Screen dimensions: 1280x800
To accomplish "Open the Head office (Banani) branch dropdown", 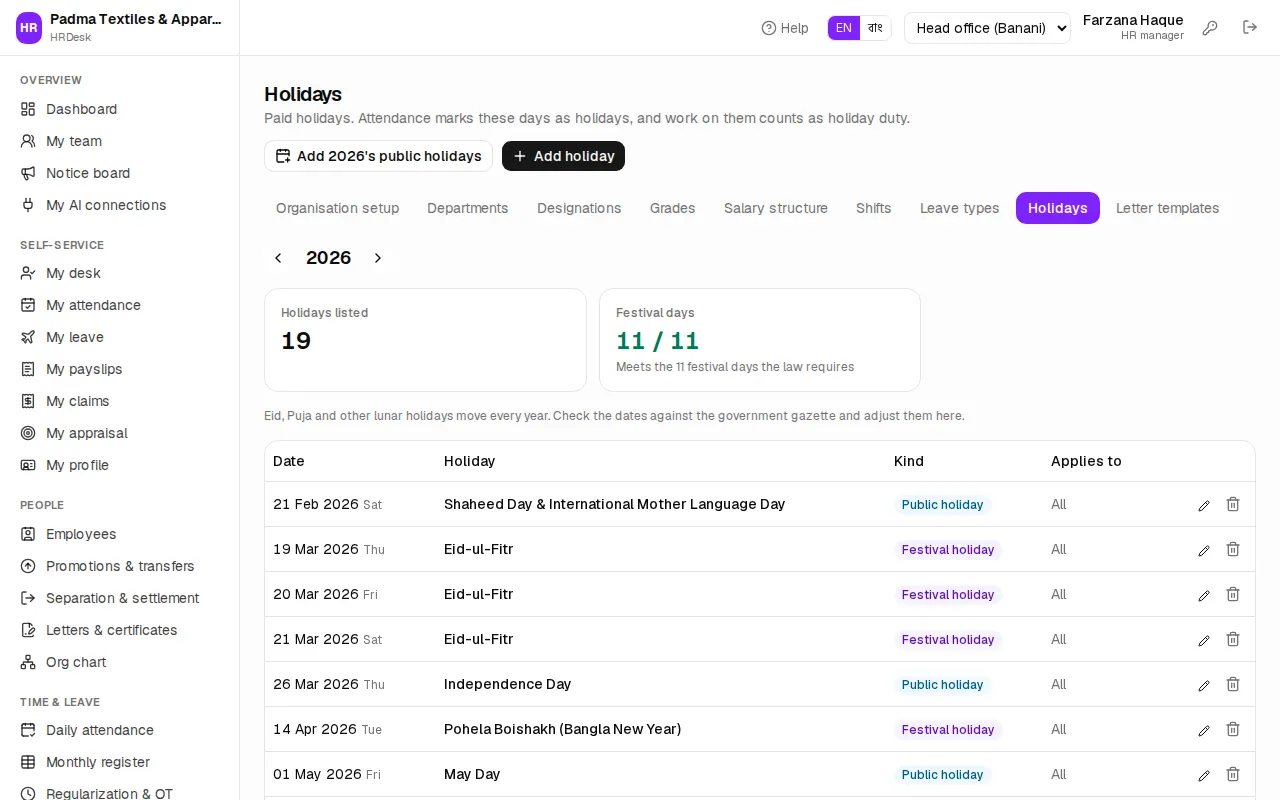I will (x=987, y=28).
